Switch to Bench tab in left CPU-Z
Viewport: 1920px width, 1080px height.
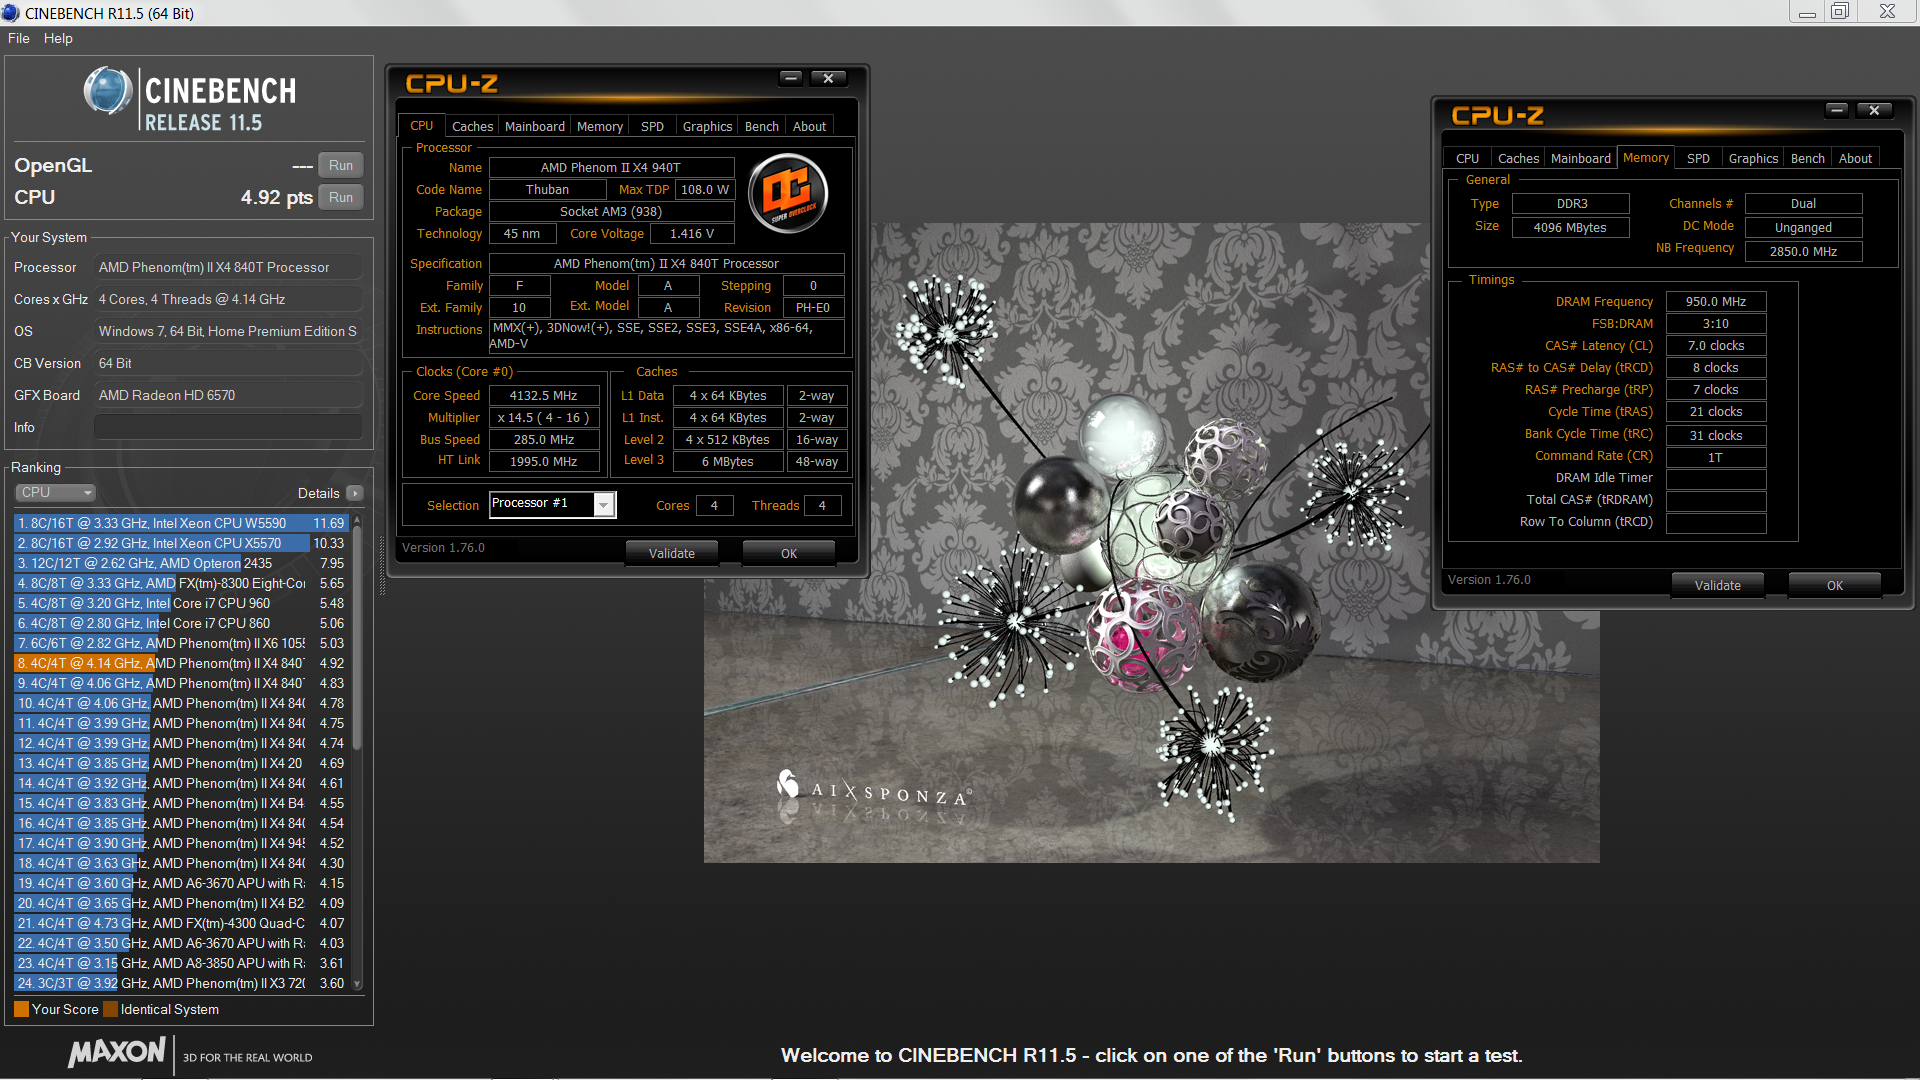coord(762,127)
